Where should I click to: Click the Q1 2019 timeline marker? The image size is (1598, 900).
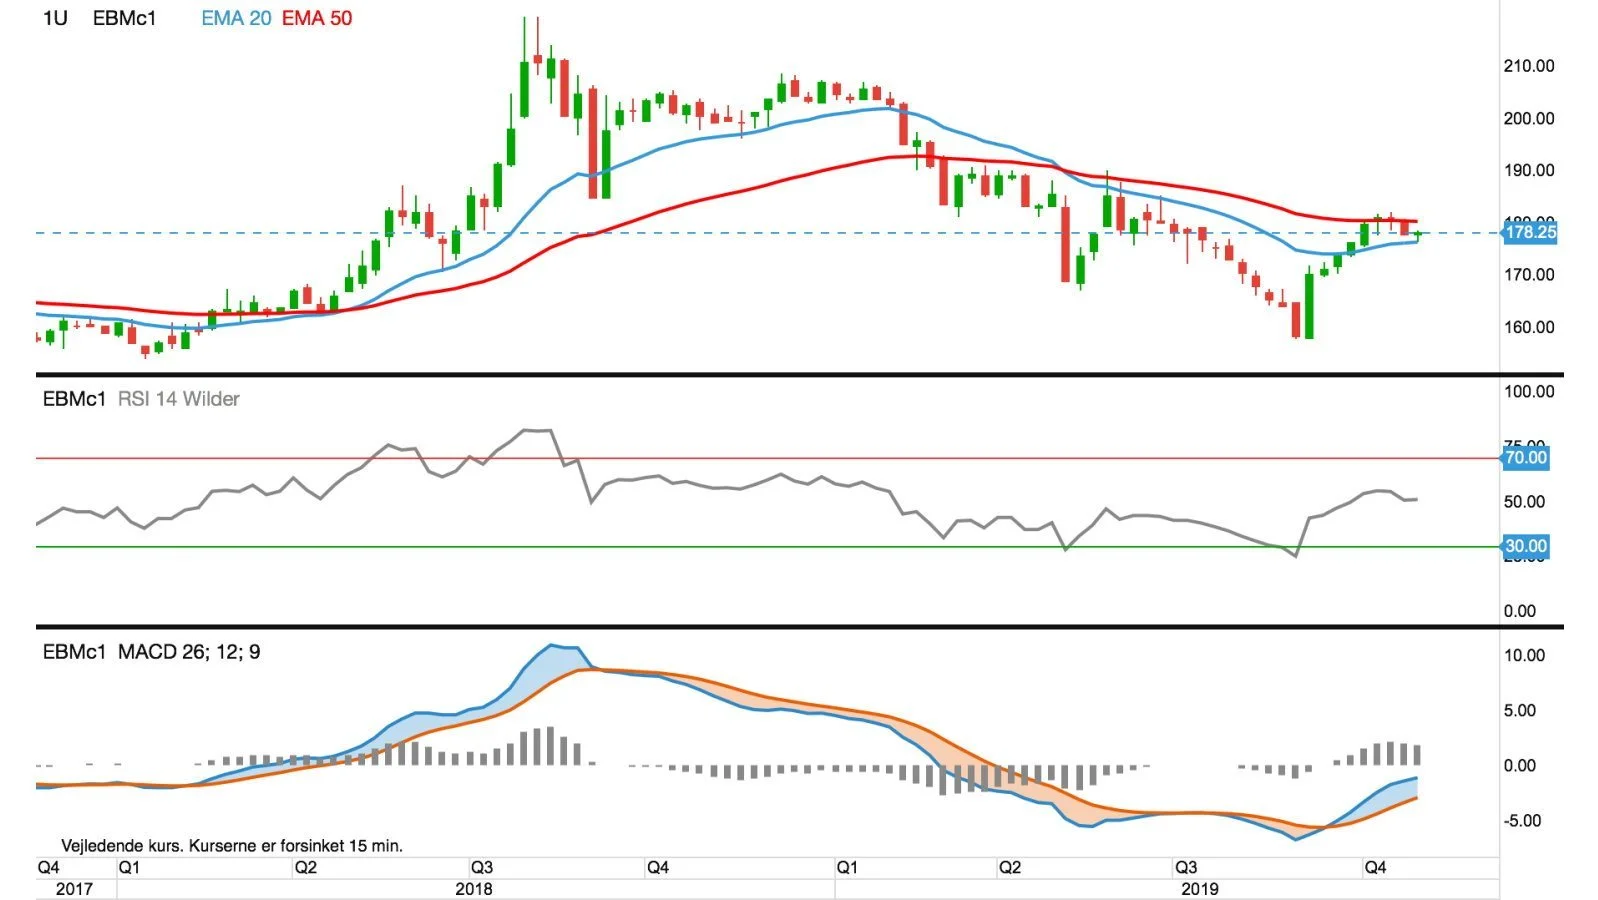847,867
